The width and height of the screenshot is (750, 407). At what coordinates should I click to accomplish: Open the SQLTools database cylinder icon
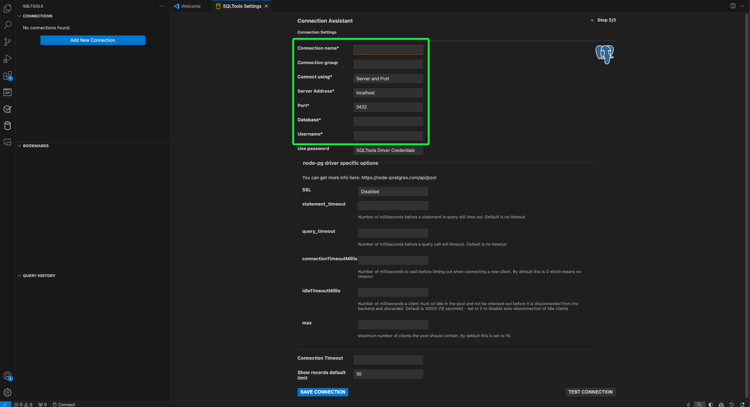point(7,126)
